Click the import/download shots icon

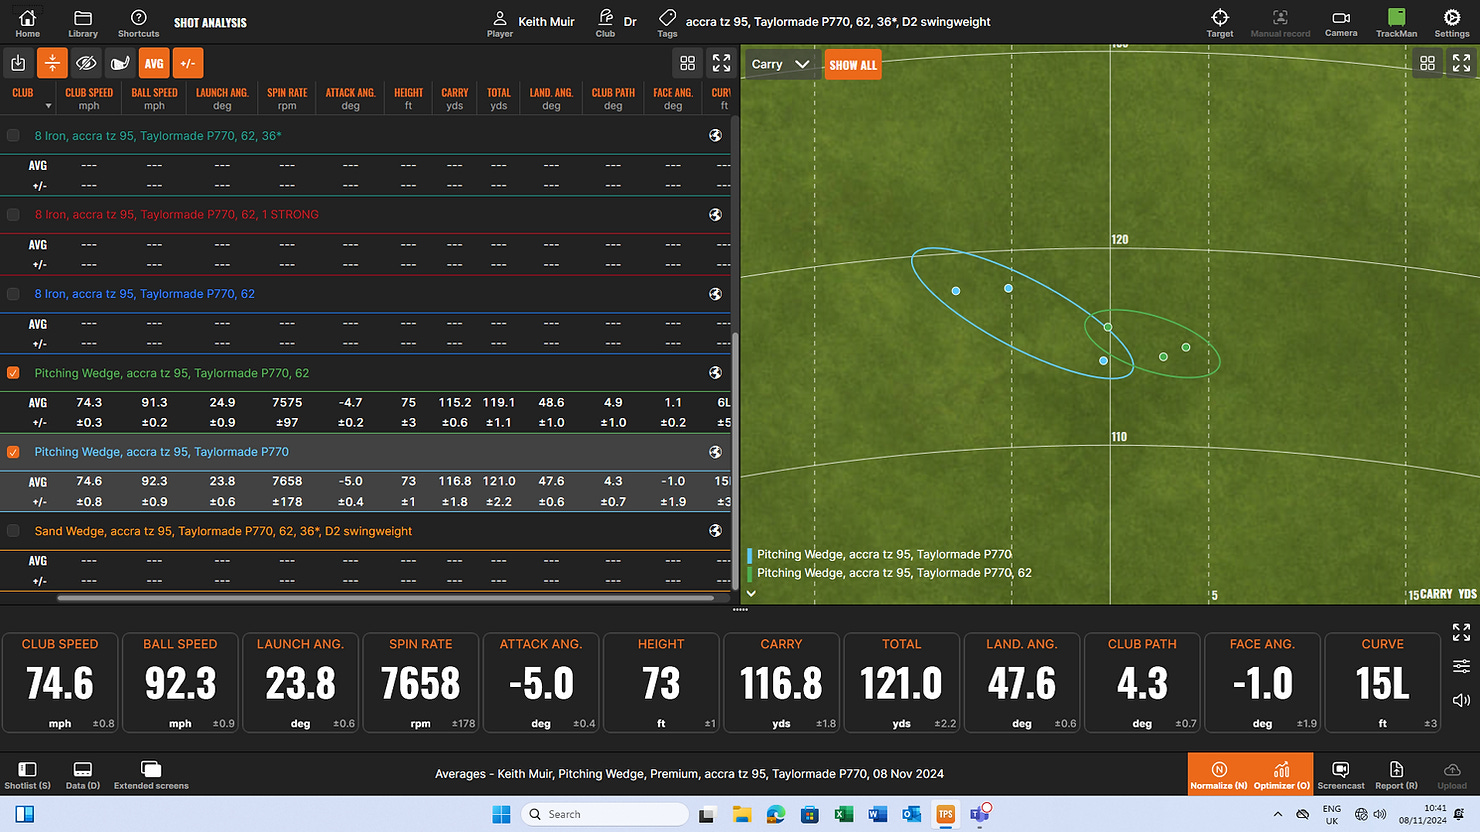(18, 63)
